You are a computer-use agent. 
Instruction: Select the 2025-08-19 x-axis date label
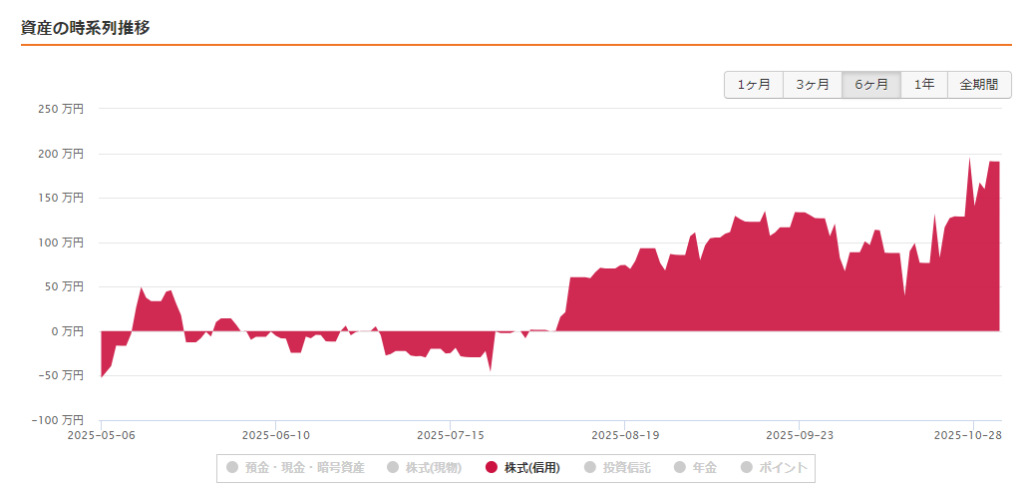click(624, 435)
